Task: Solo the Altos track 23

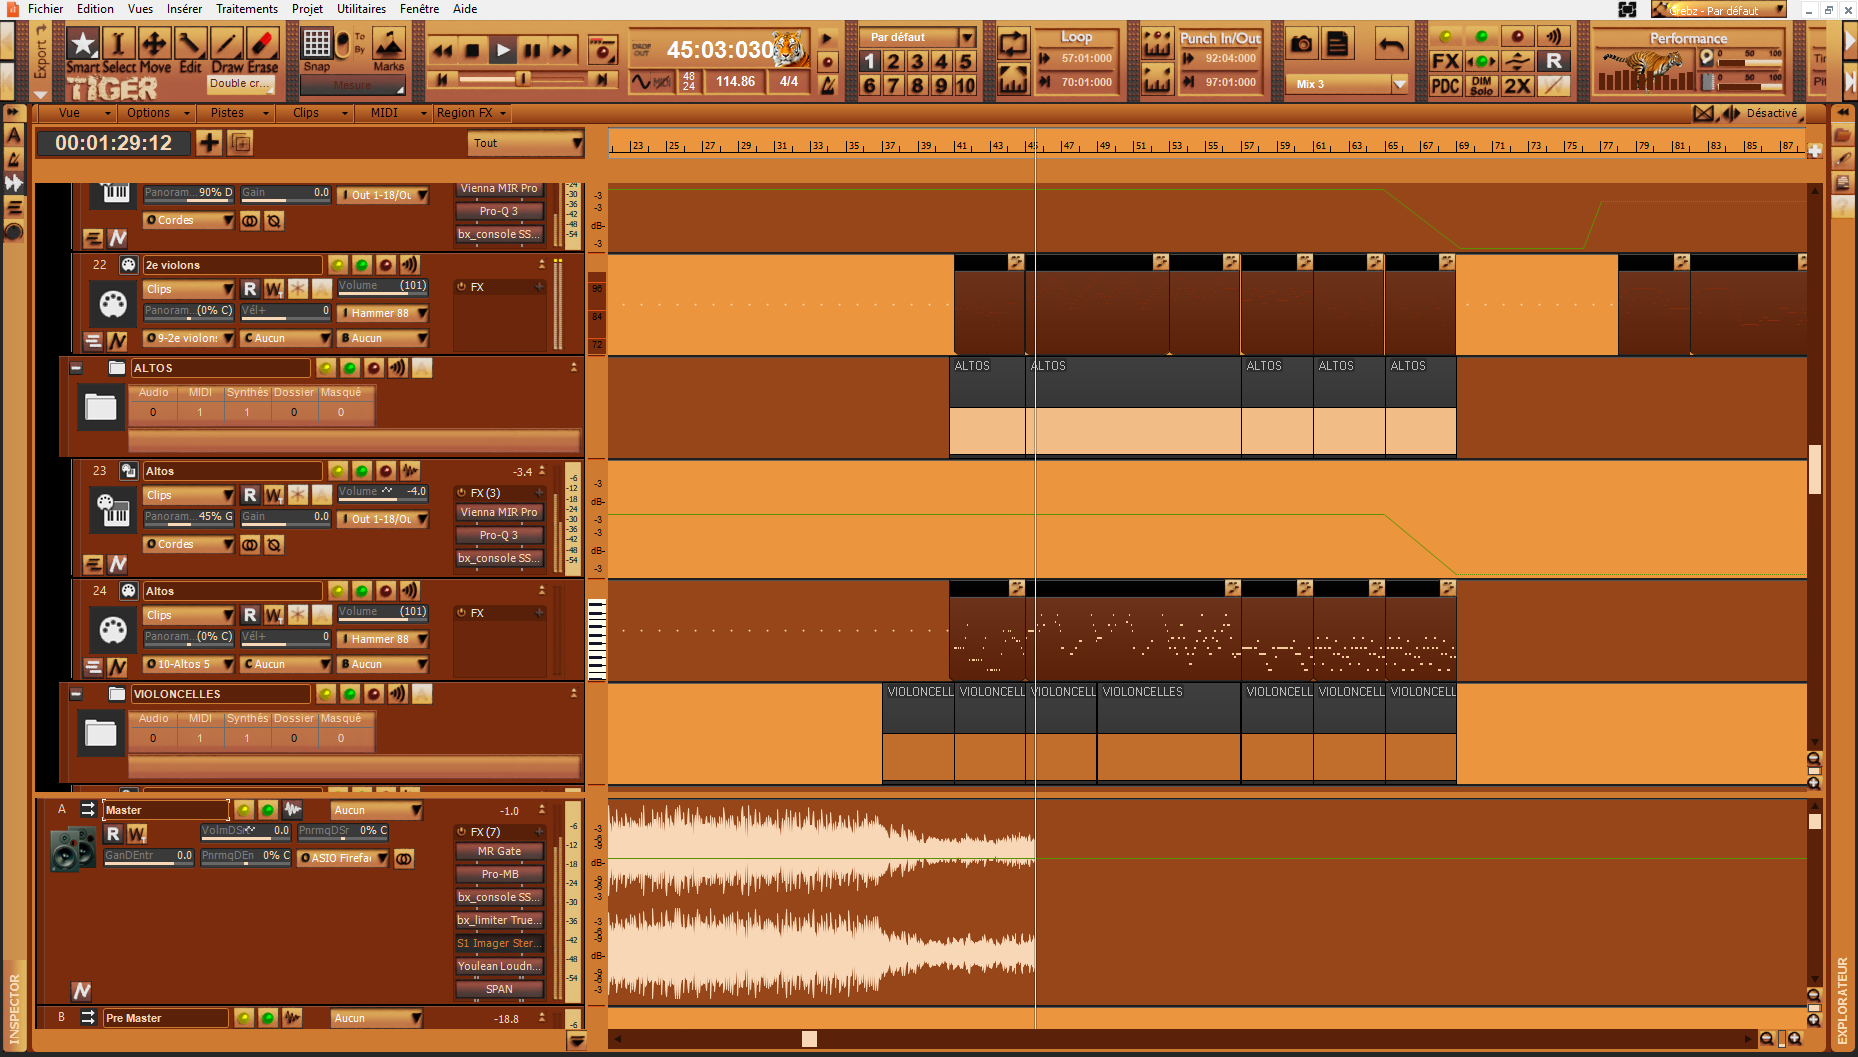Action: point(362,471)
